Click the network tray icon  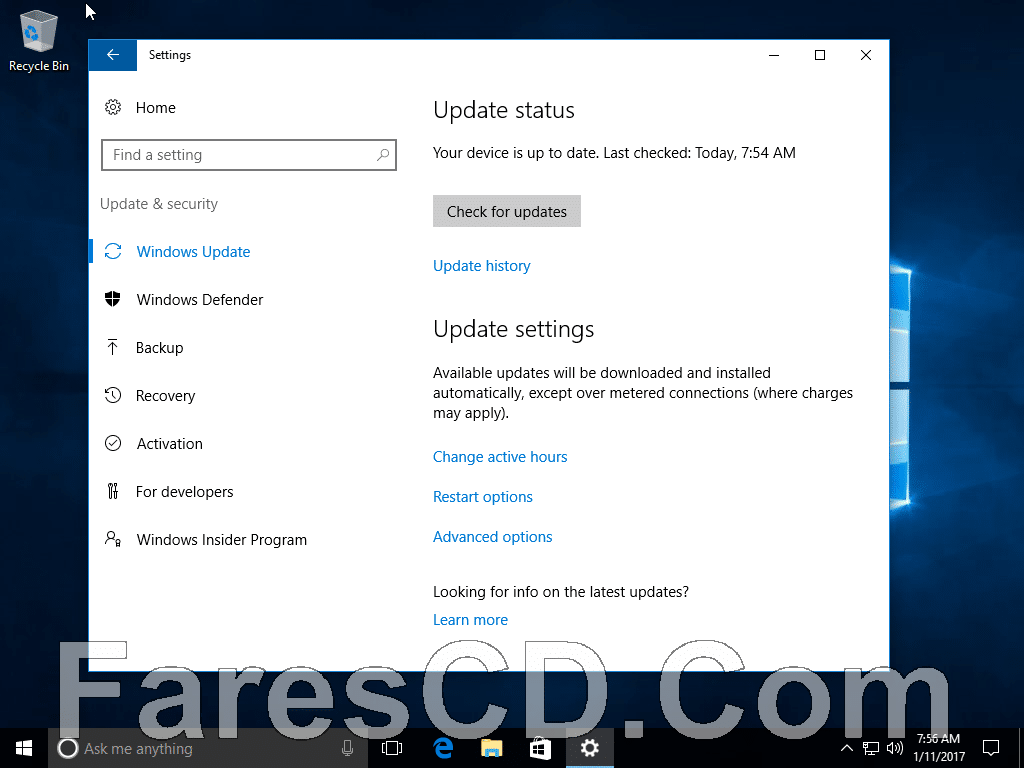tap(871, 748)
